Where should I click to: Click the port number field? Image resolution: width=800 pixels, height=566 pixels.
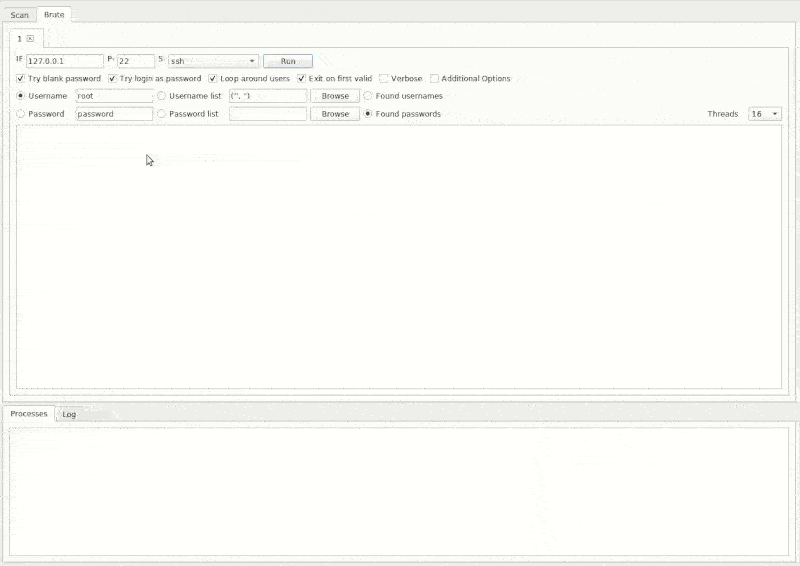click(x=135, y=61)
